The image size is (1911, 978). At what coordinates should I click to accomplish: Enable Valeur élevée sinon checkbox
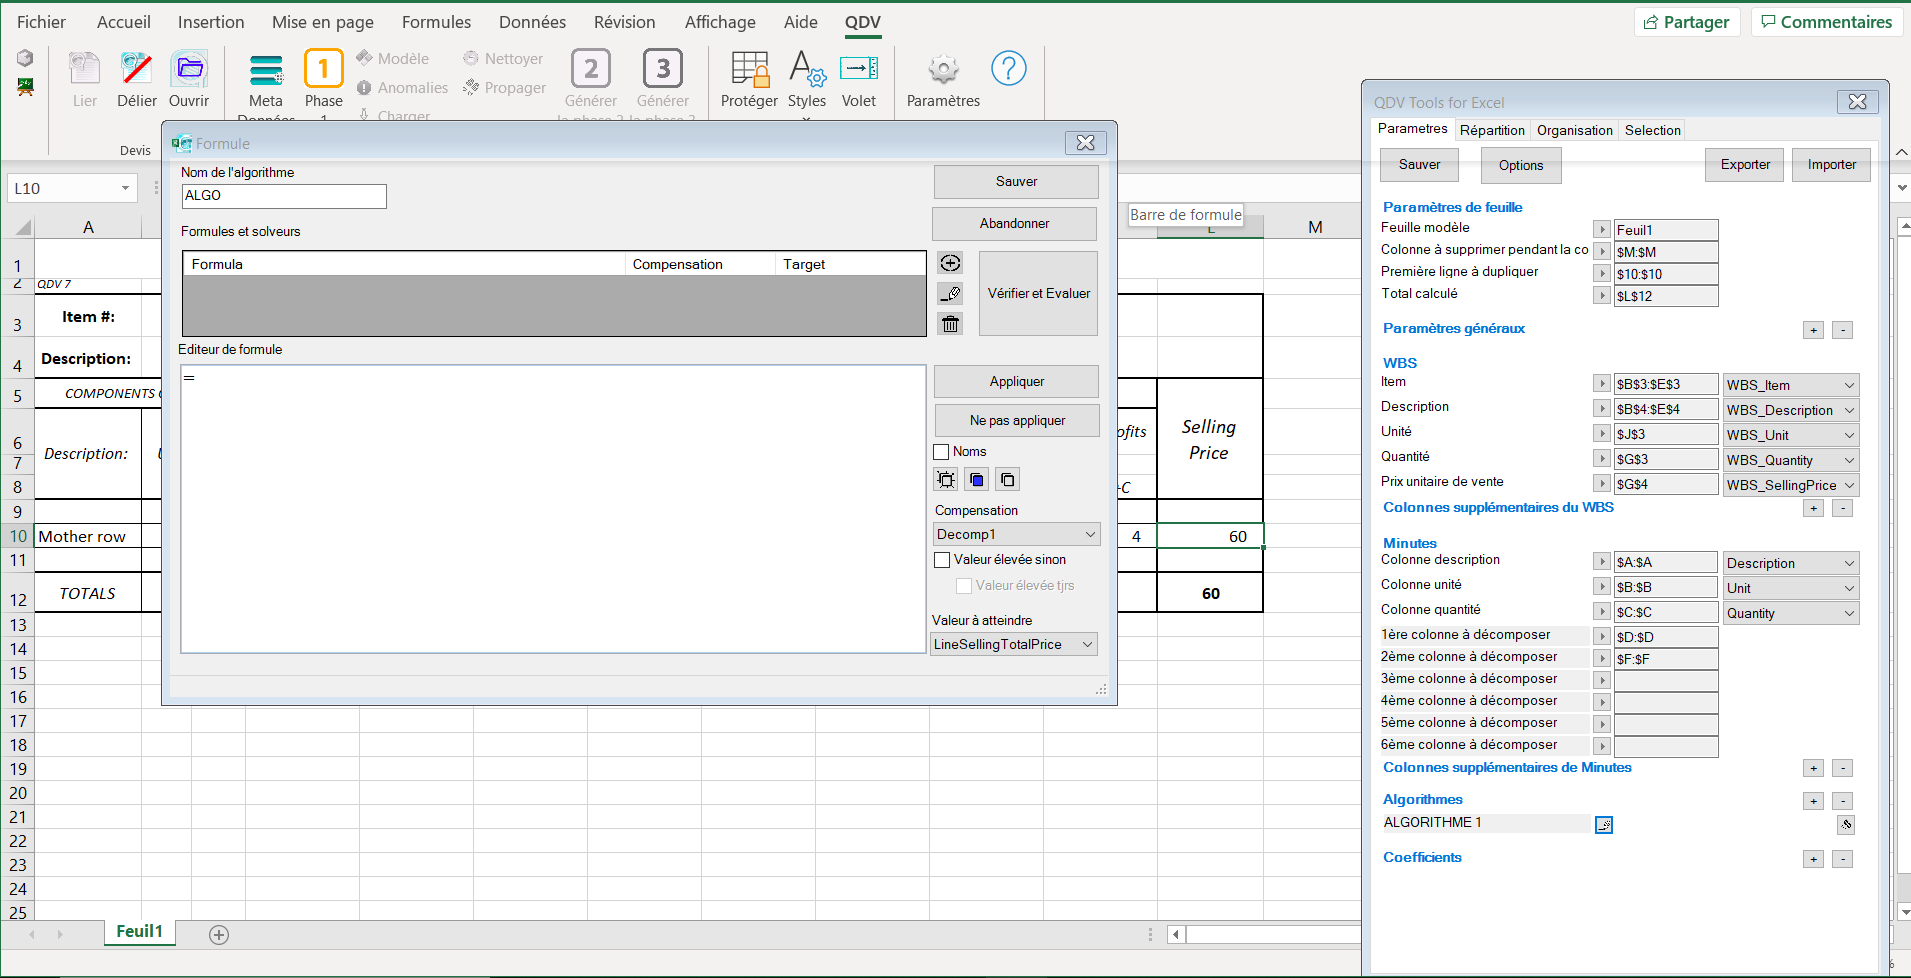(942, 560)
